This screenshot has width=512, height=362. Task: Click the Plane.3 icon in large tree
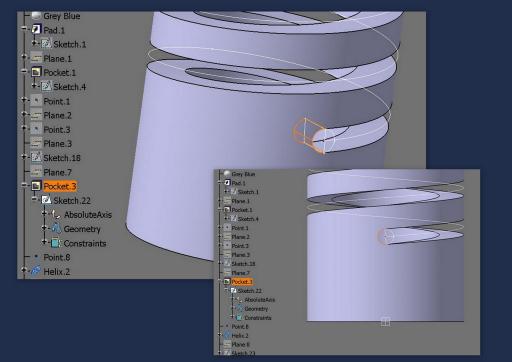pyautogui.click(x=36, y=143)
